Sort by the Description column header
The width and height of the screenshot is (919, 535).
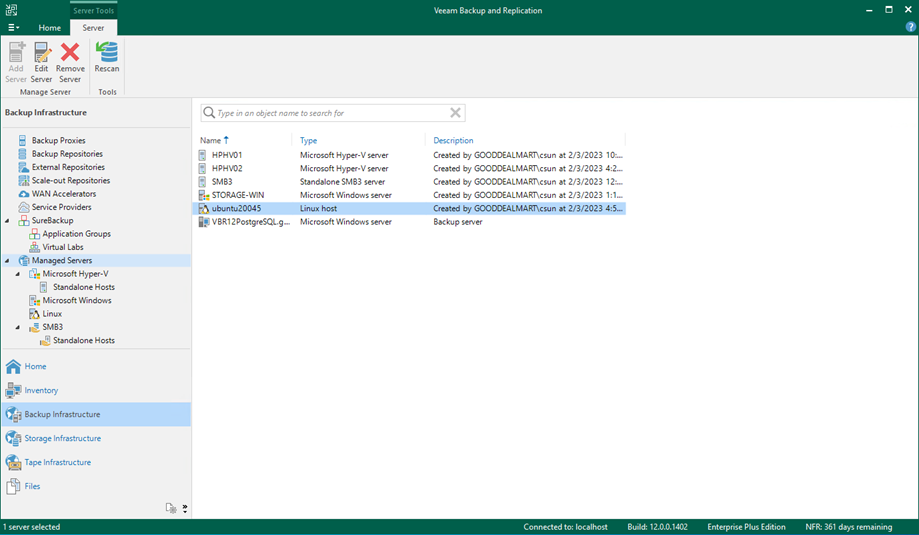coord(453,140)
